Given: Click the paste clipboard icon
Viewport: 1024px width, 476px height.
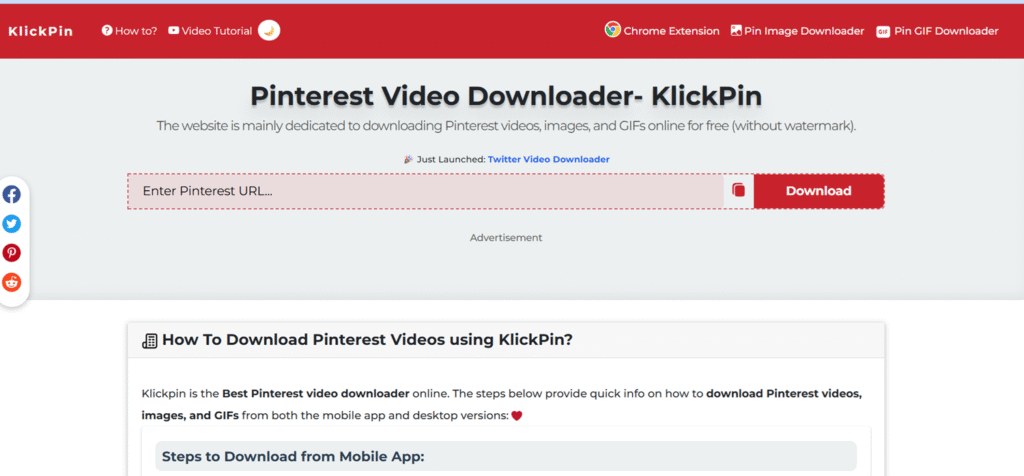Looking at the screenshot, I should pyautogui.click(x=739, y=191).
